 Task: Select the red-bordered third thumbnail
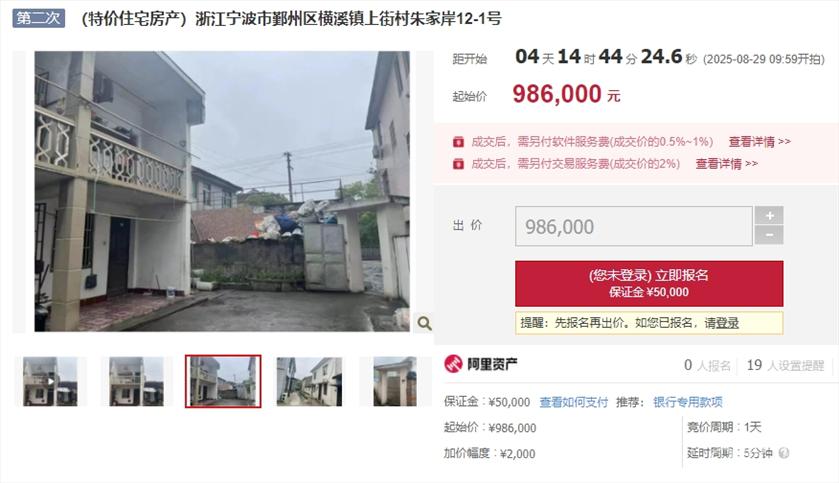click(x=223, y=381)
